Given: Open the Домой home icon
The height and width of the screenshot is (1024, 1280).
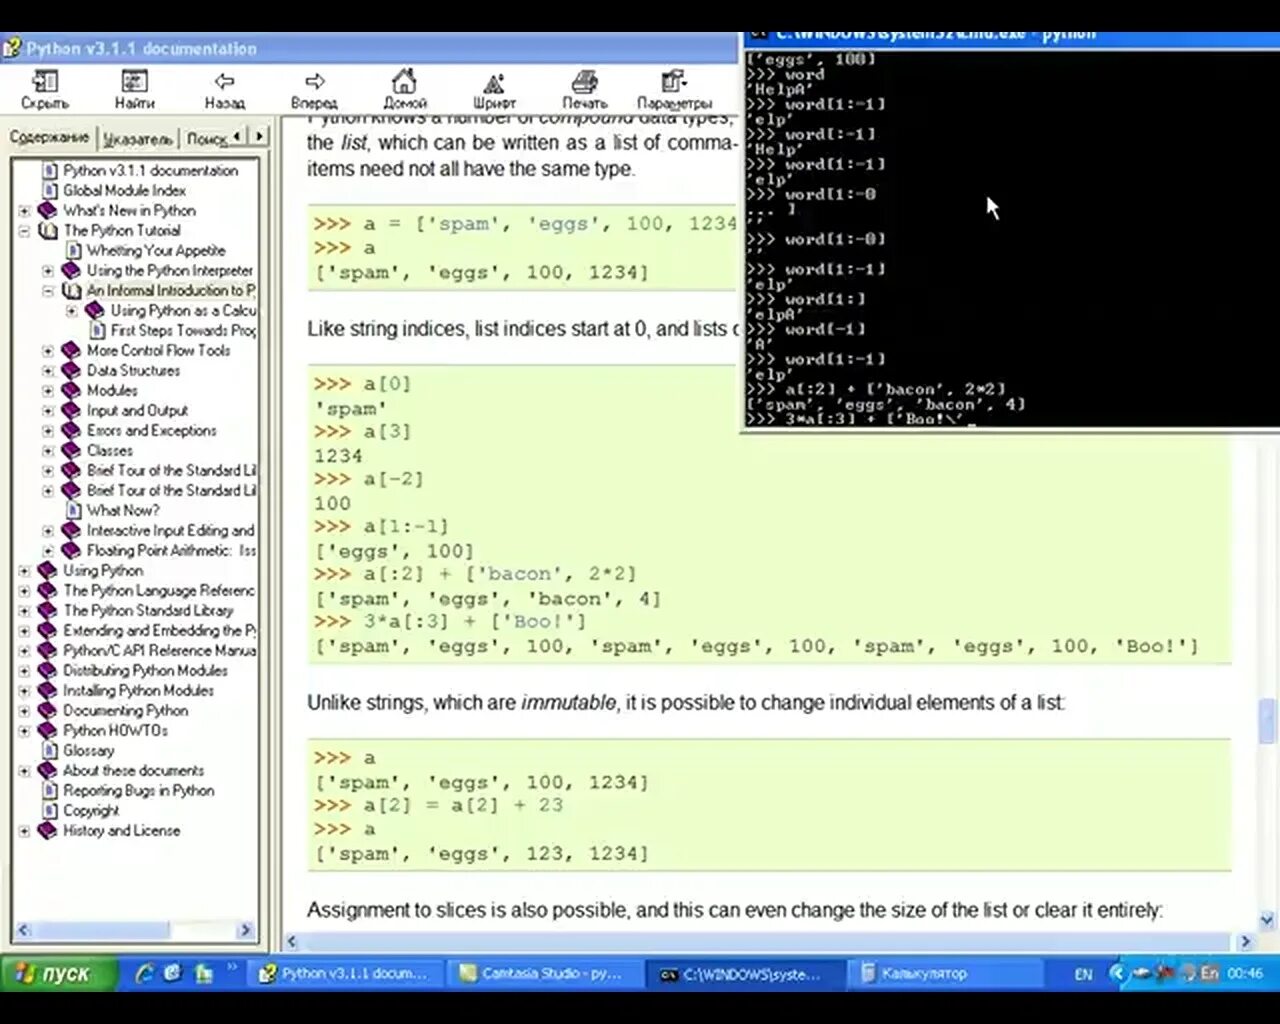Looking at the screenshot, I should (x=404, y=81).
